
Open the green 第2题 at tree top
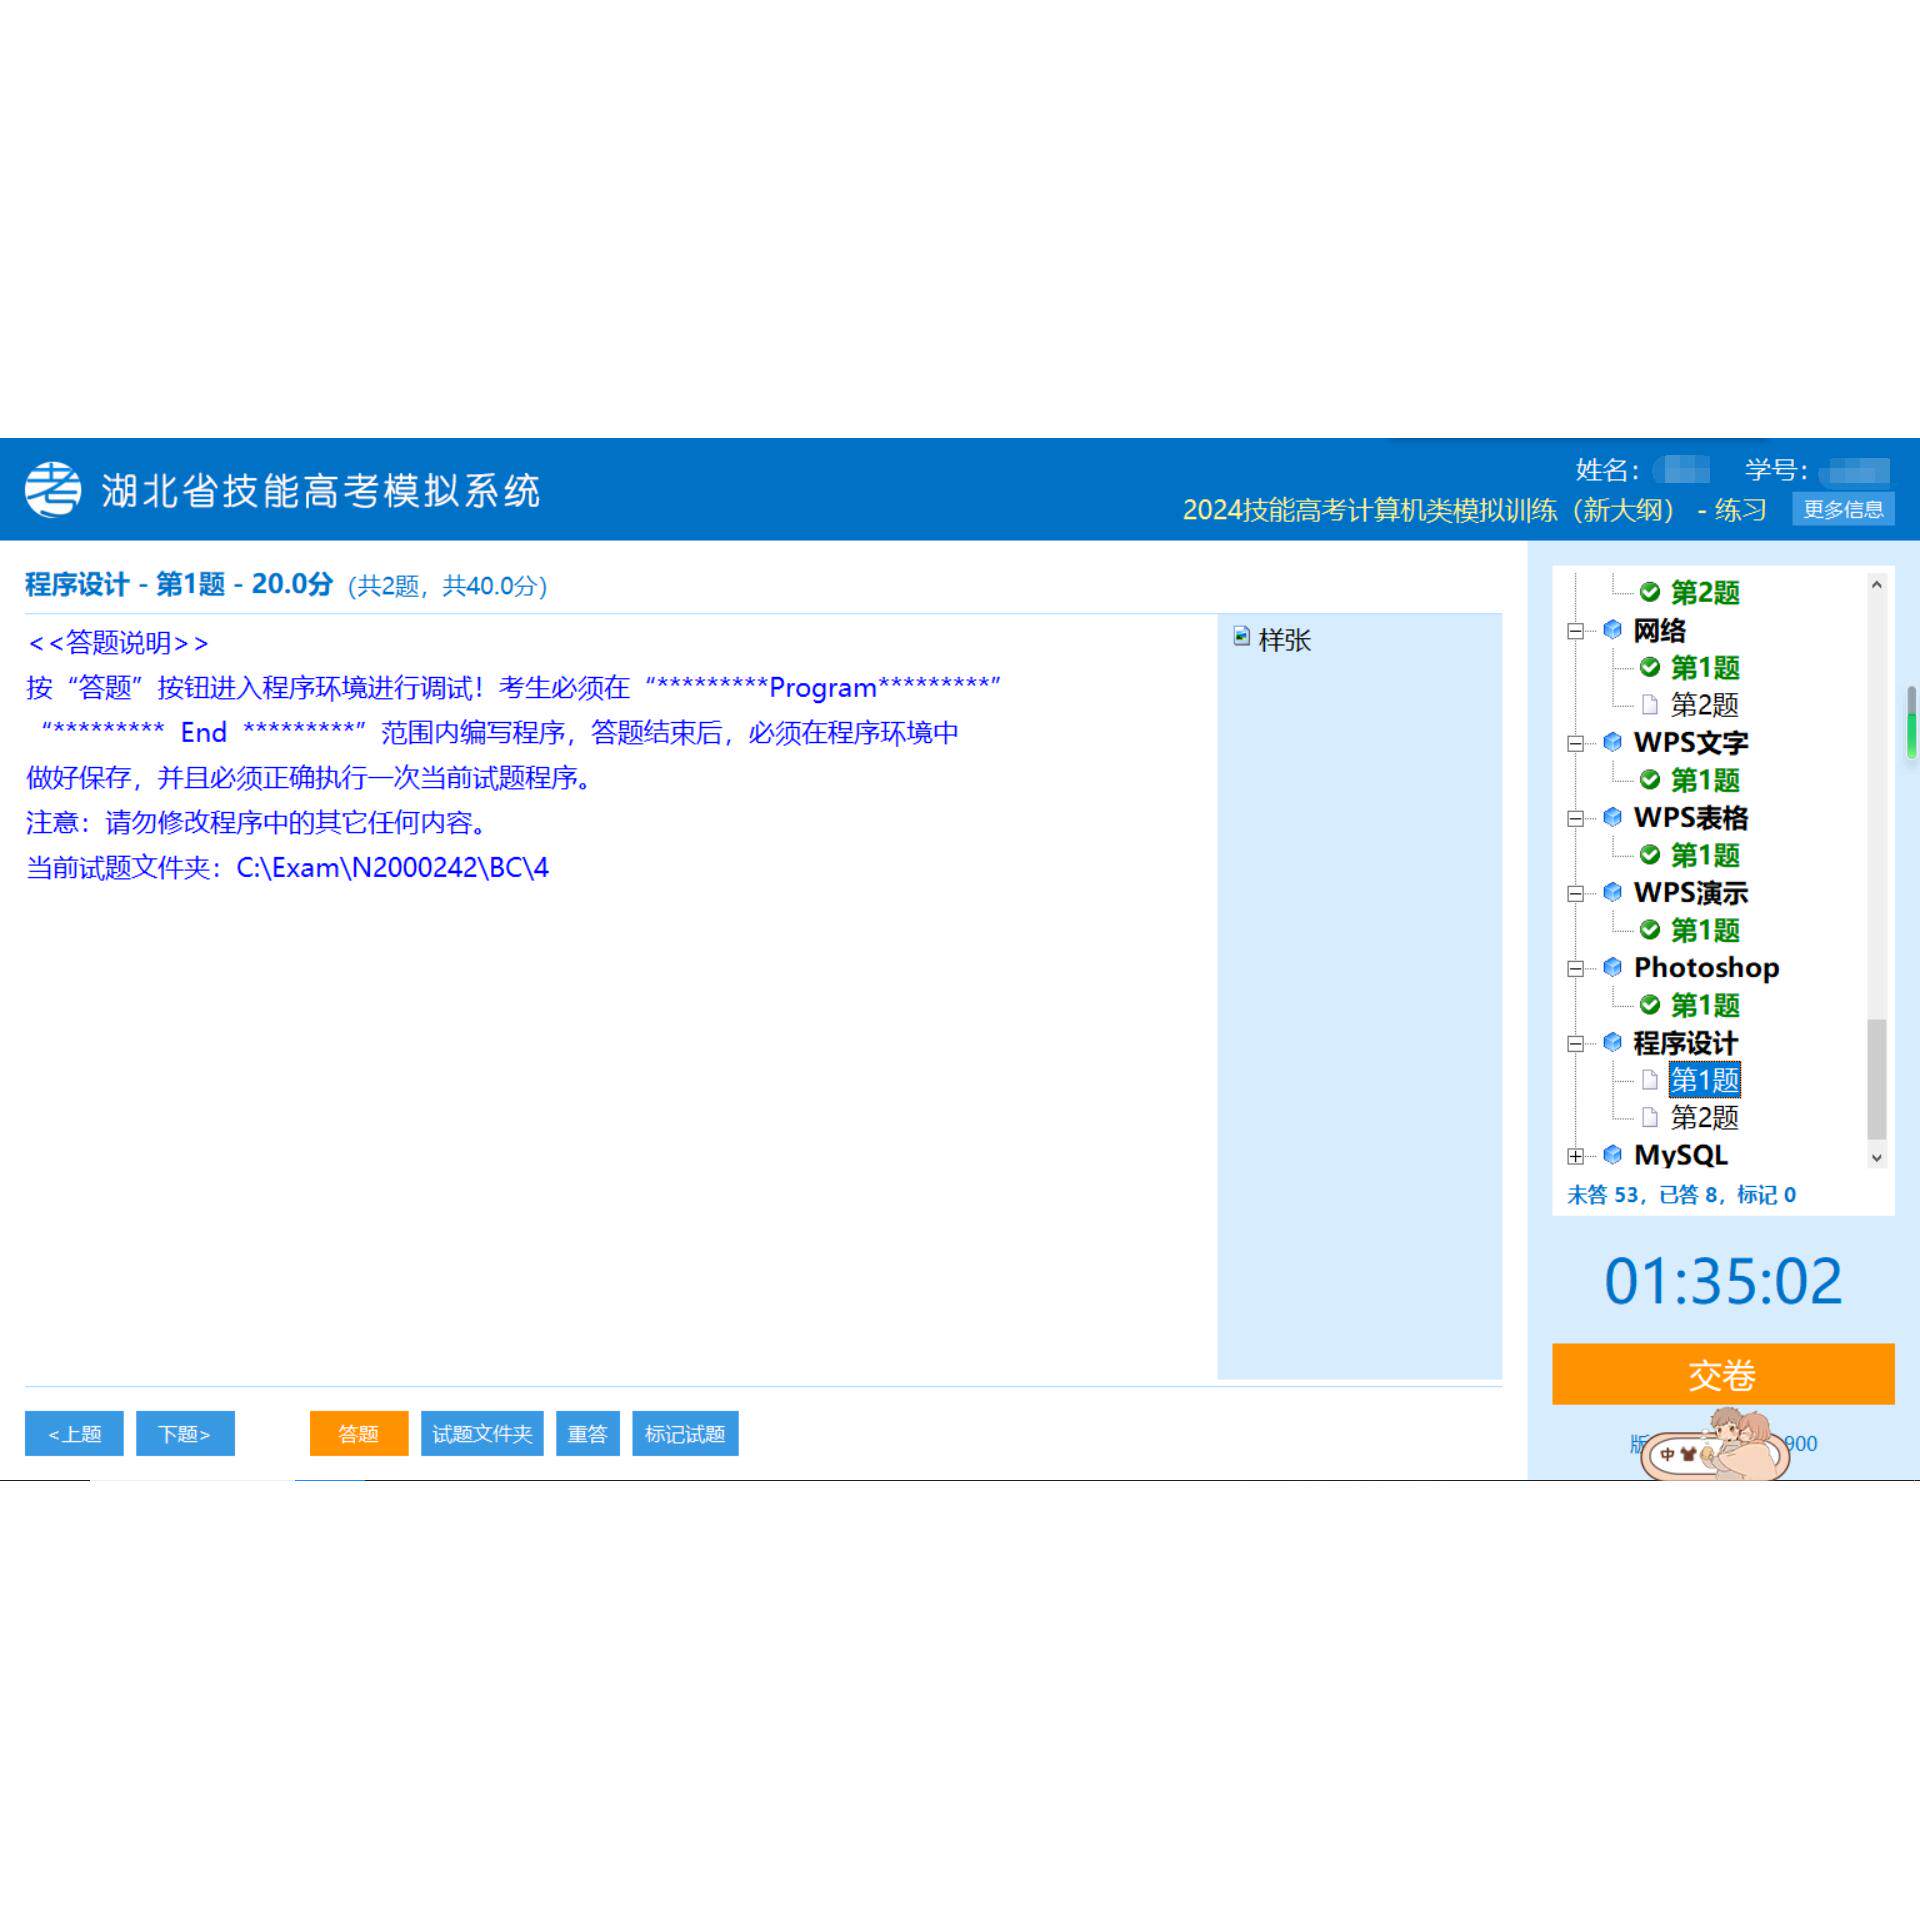(x=1705, y=592)
